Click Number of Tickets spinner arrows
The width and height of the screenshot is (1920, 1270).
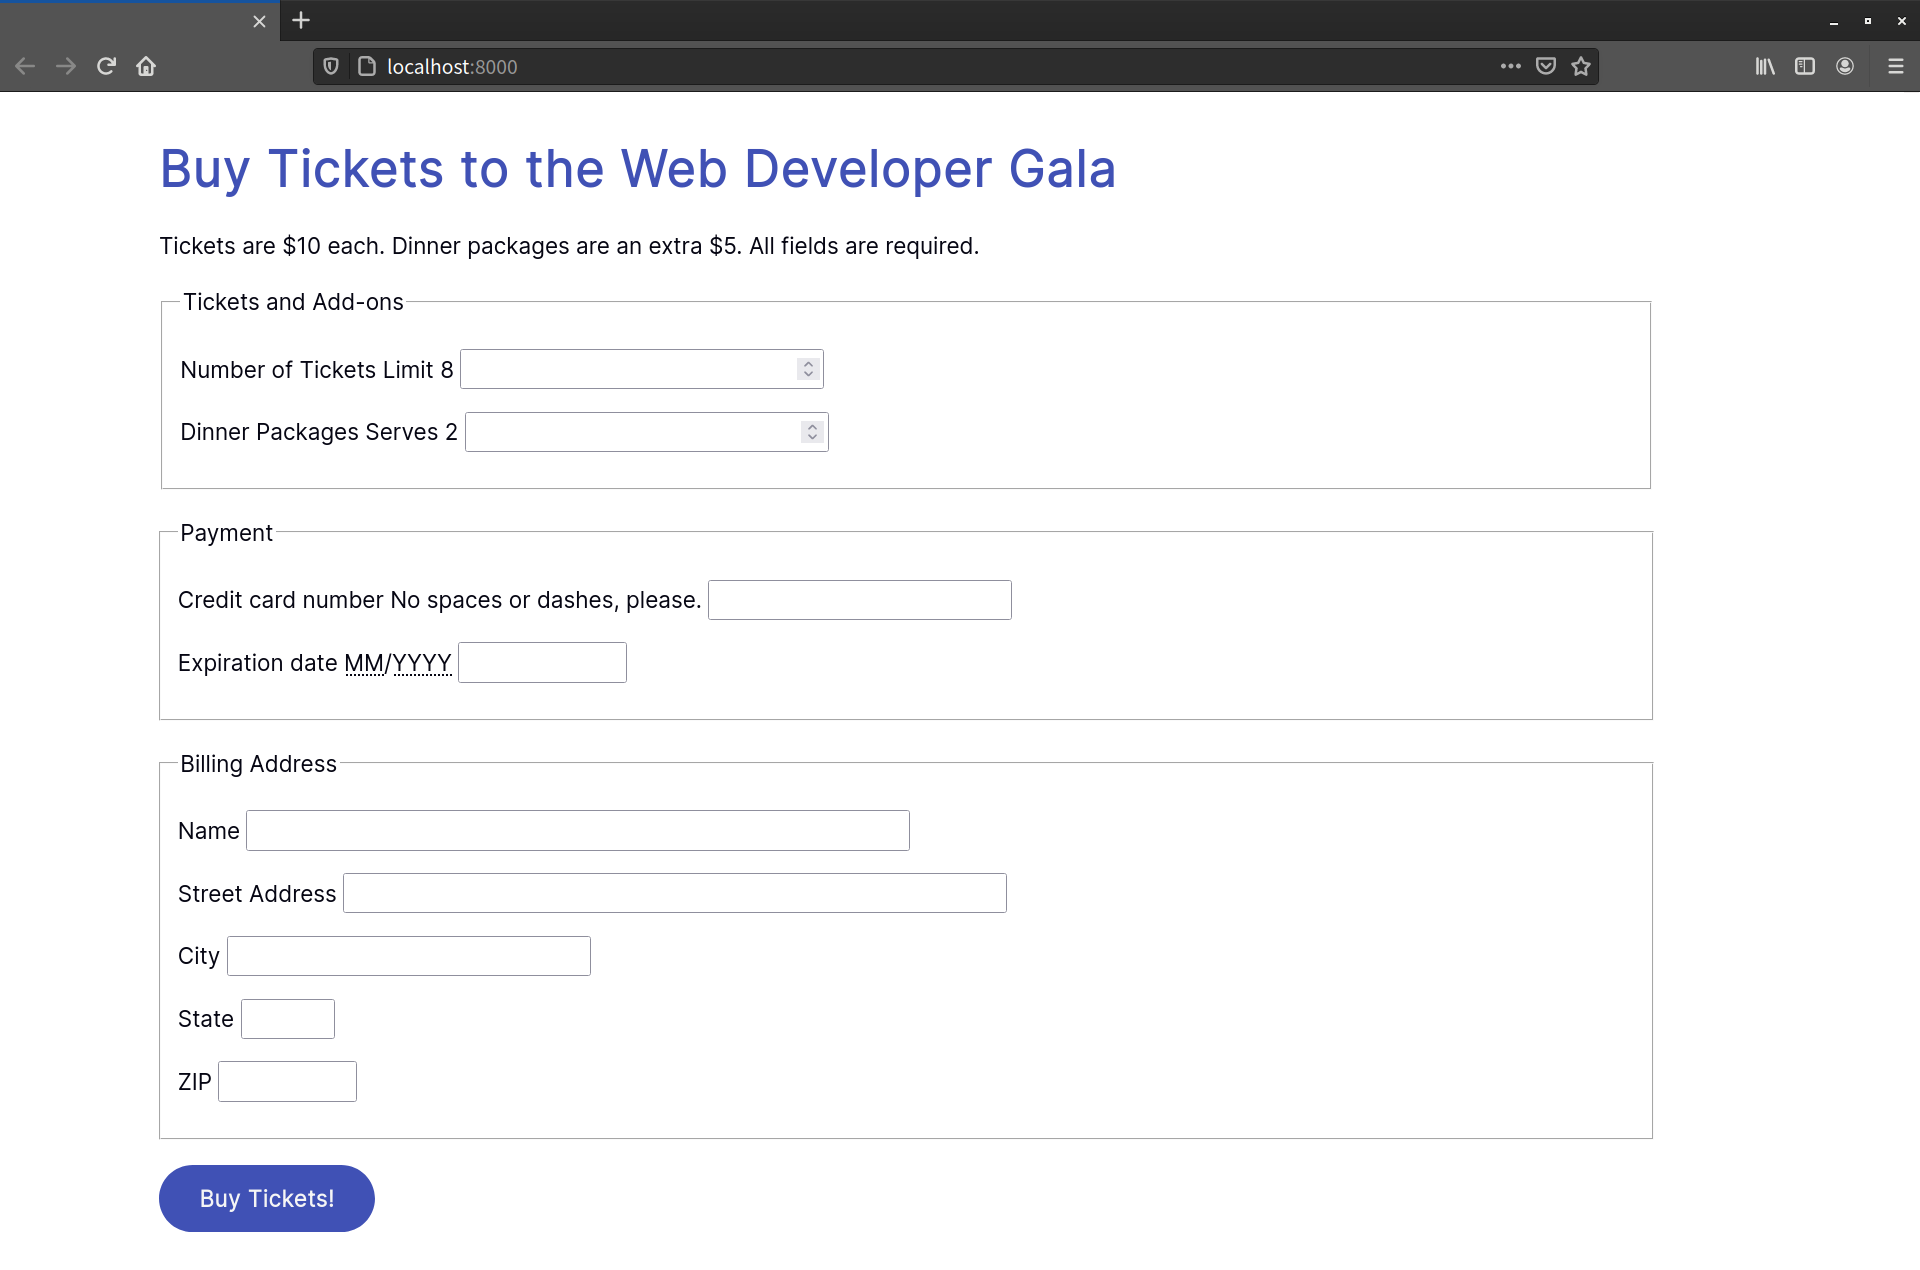(x=808, y=369)
